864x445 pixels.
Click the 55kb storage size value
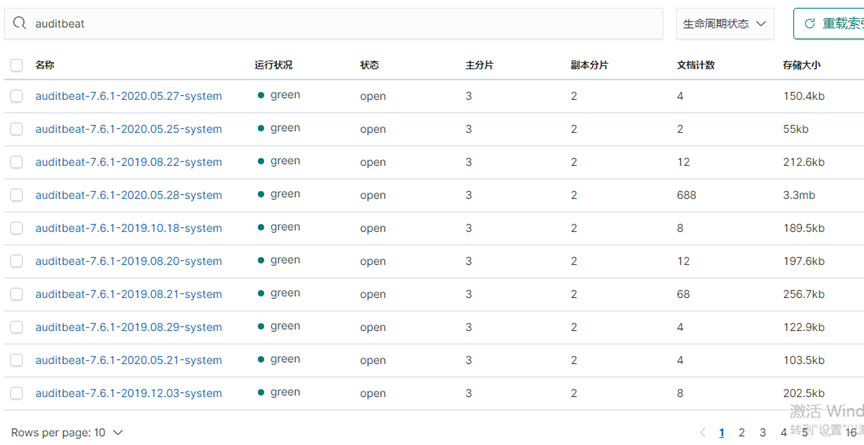(796, 129)
